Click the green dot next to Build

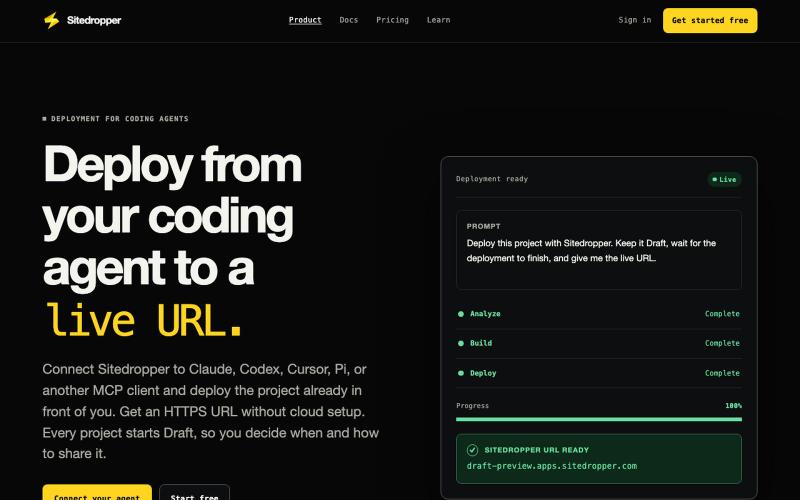[461, 343]
